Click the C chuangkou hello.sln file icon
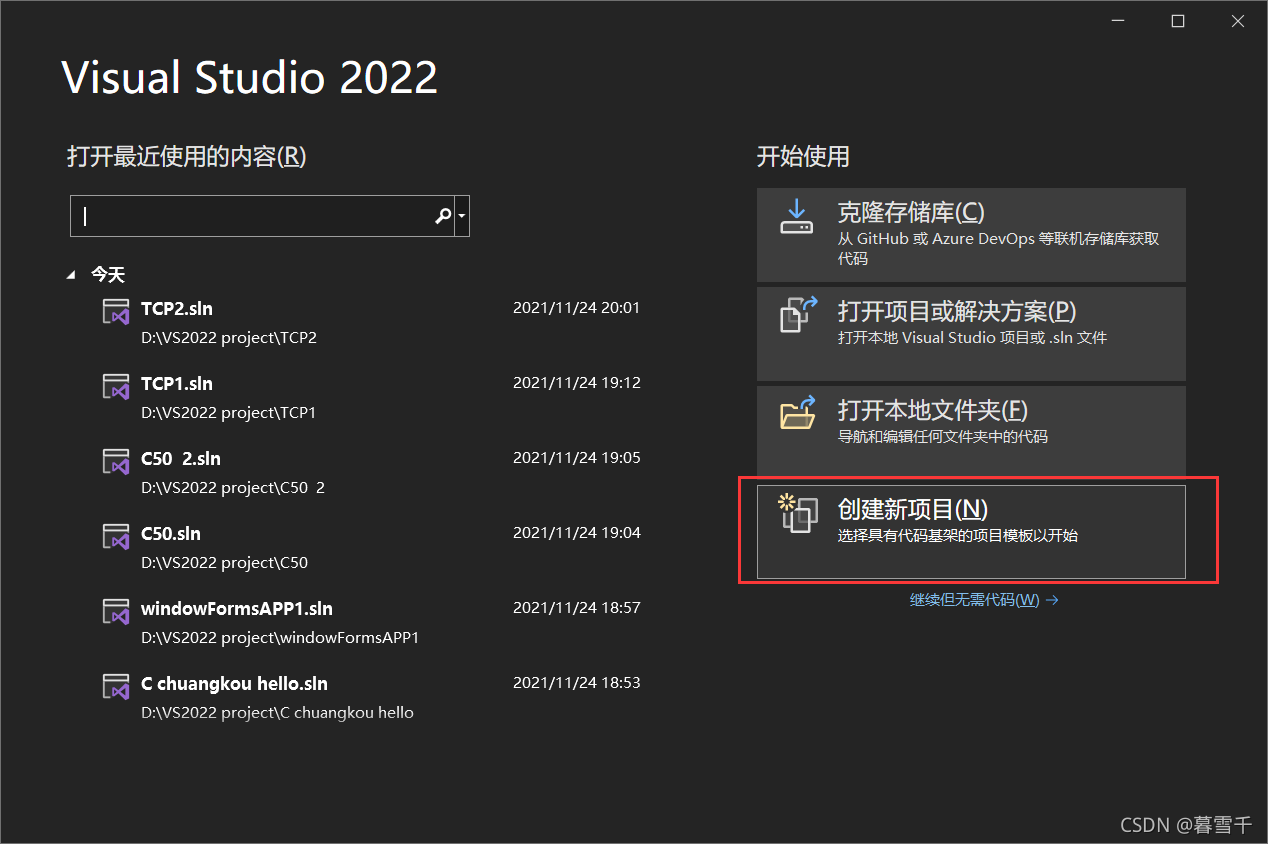The width and height of the screenshot is (1268, 844). 116,686
